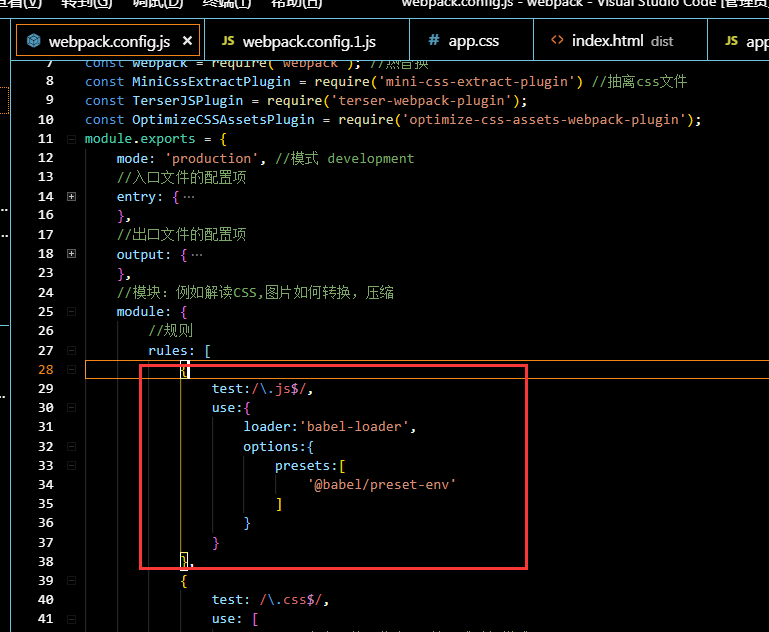Image resolution: width=769 pixels, height=632 pixels.
Task: Click the 'production' mode string
Action: pyautogui.click(x=211, y=158)
